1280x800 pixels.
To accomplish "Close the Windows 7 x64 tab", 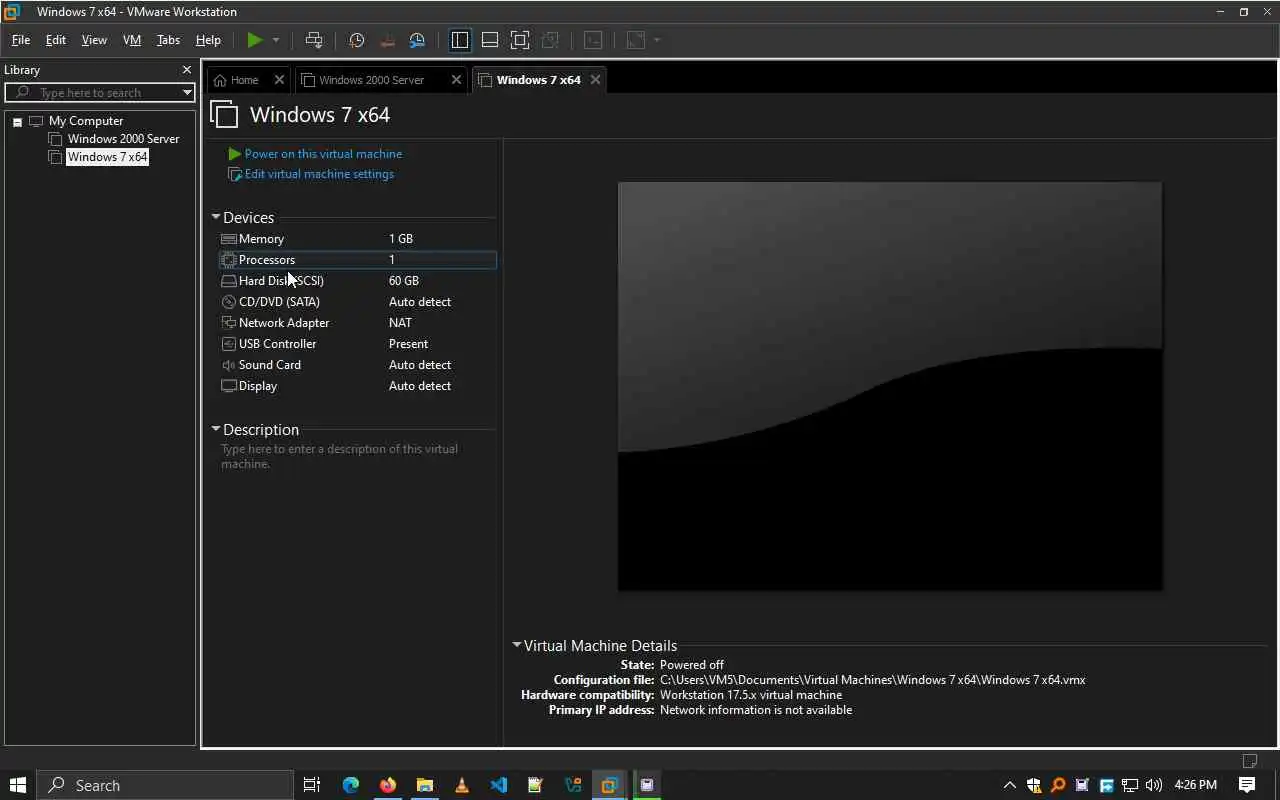I will (595, 80).
